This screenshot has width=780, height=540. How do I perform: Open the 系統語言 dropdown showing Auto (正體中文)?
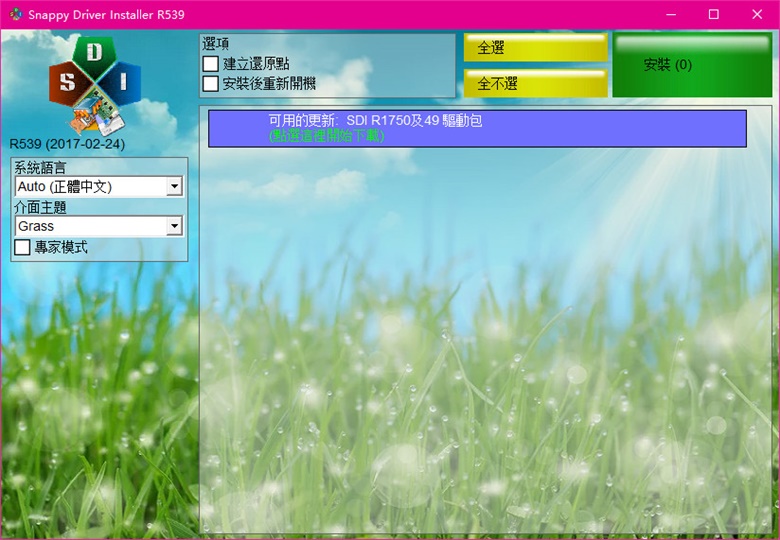pyautogui.click(x=99, y=186)
